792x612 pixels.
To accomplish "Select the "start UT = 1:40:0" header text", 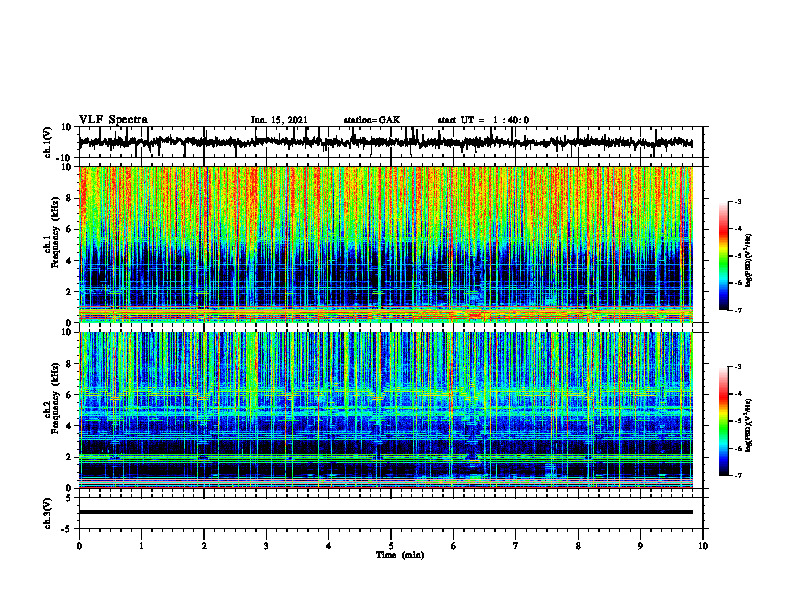I will [x=483, y=120].
